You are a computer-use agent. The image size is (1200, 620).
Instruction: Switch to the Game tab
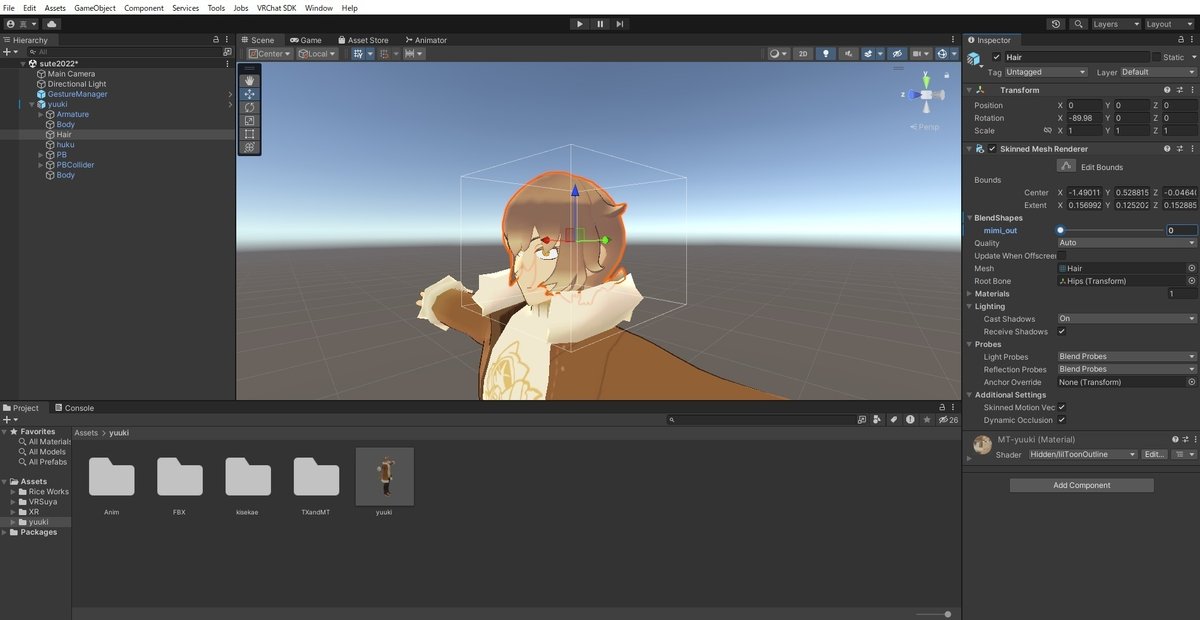(306, 40)
